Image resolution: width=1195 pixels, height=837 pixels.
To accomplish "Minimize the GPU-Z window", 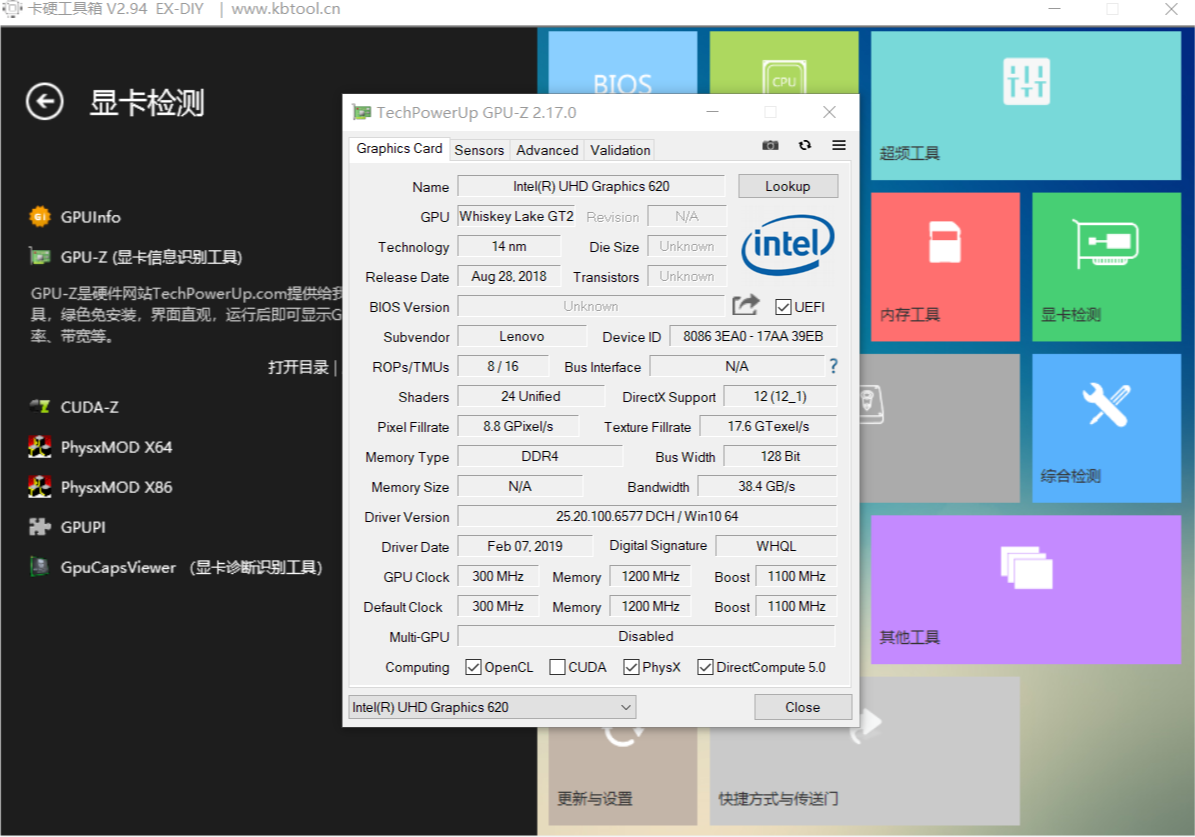I will [713, 112].
